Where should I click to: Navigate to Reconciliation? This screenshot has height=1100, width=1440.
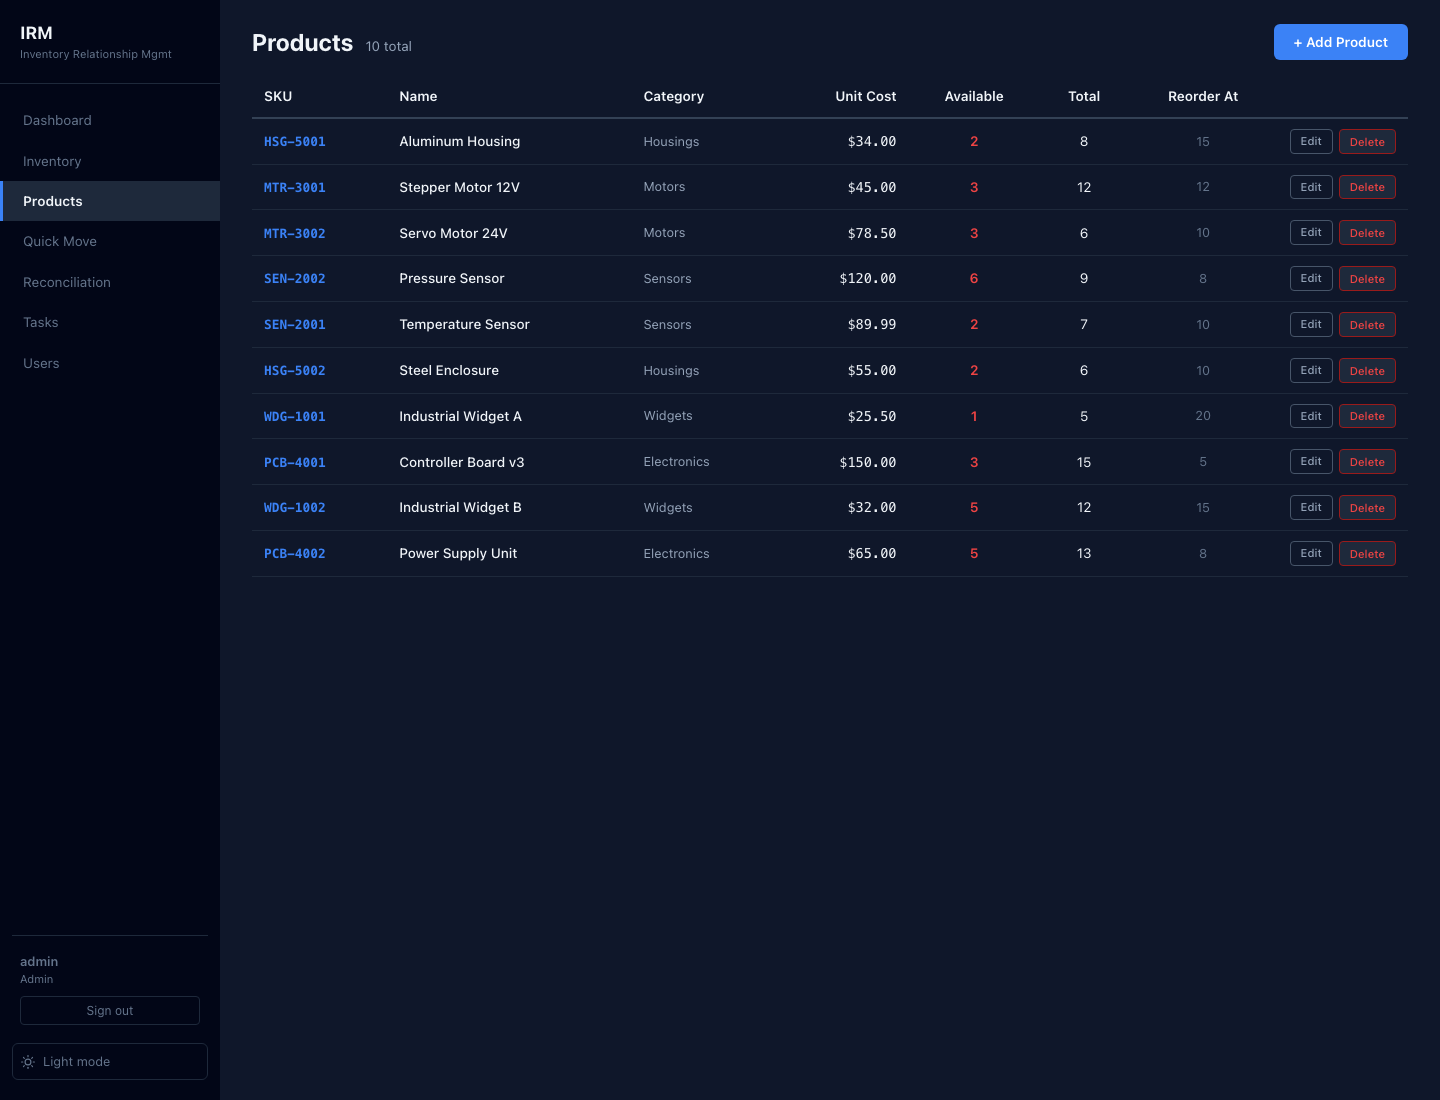(x=110, y=282)
